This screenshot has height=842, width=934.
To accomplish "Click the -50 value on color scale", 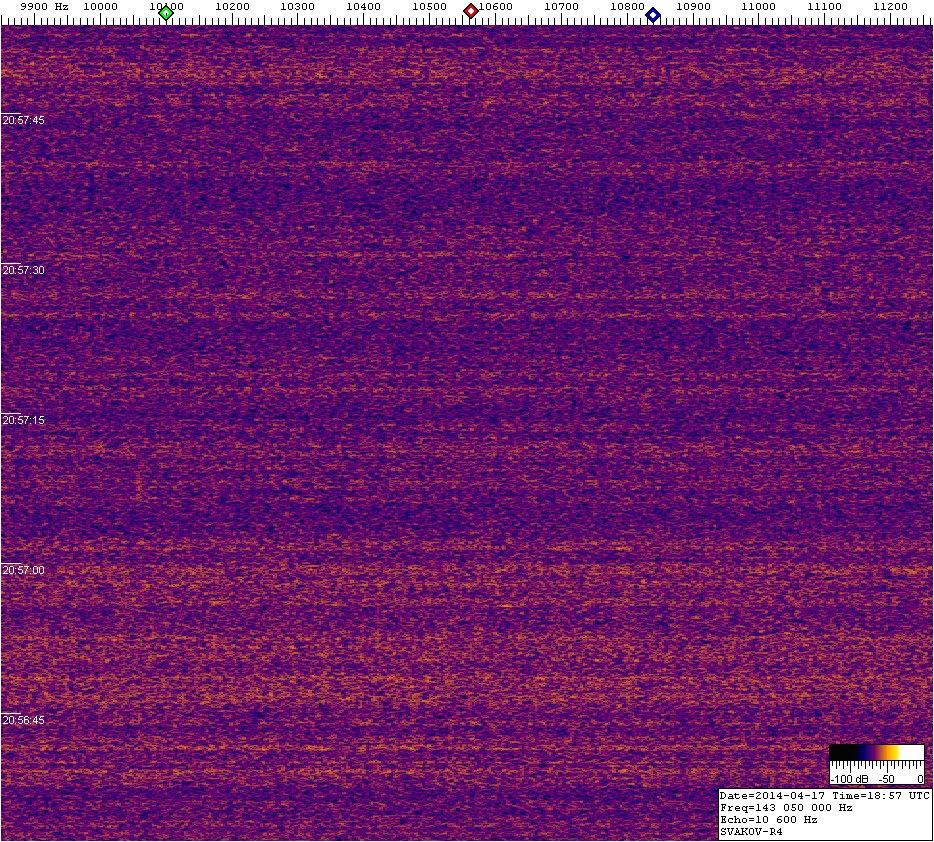I will point(886,778).
